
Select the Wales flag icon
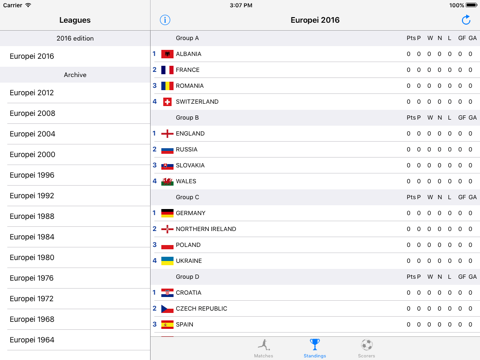[x=167, y=181]
